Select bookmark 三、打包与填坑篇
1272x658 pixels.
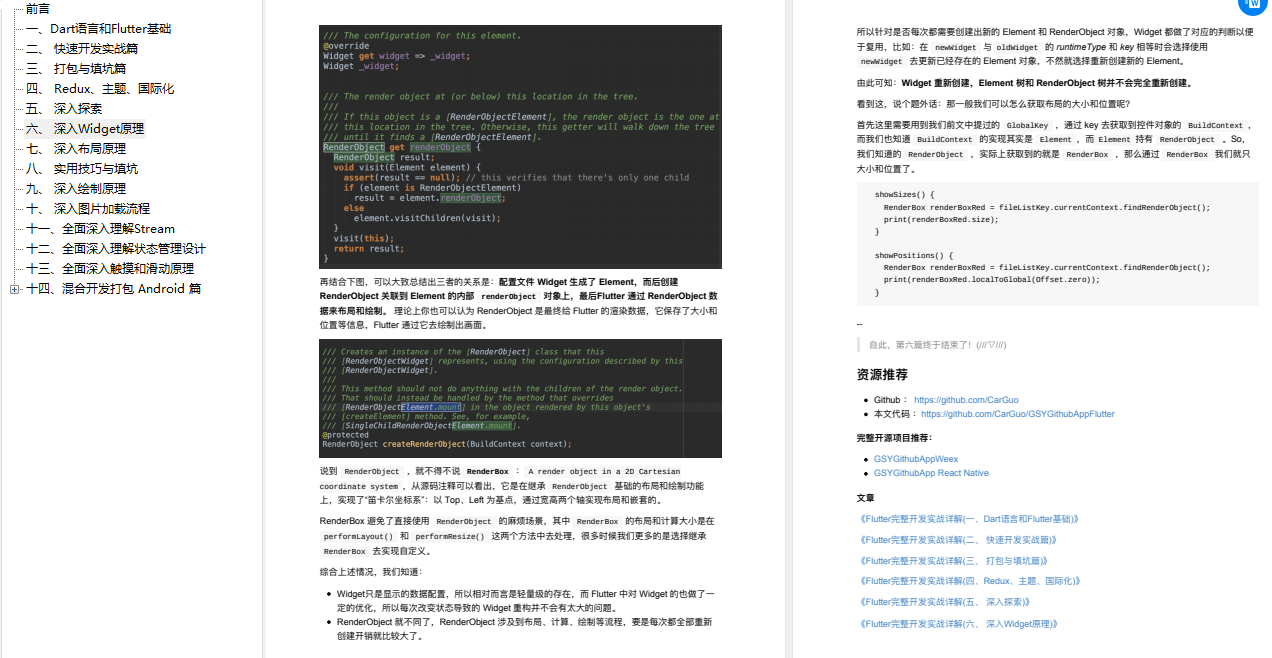tap(76, 68)
